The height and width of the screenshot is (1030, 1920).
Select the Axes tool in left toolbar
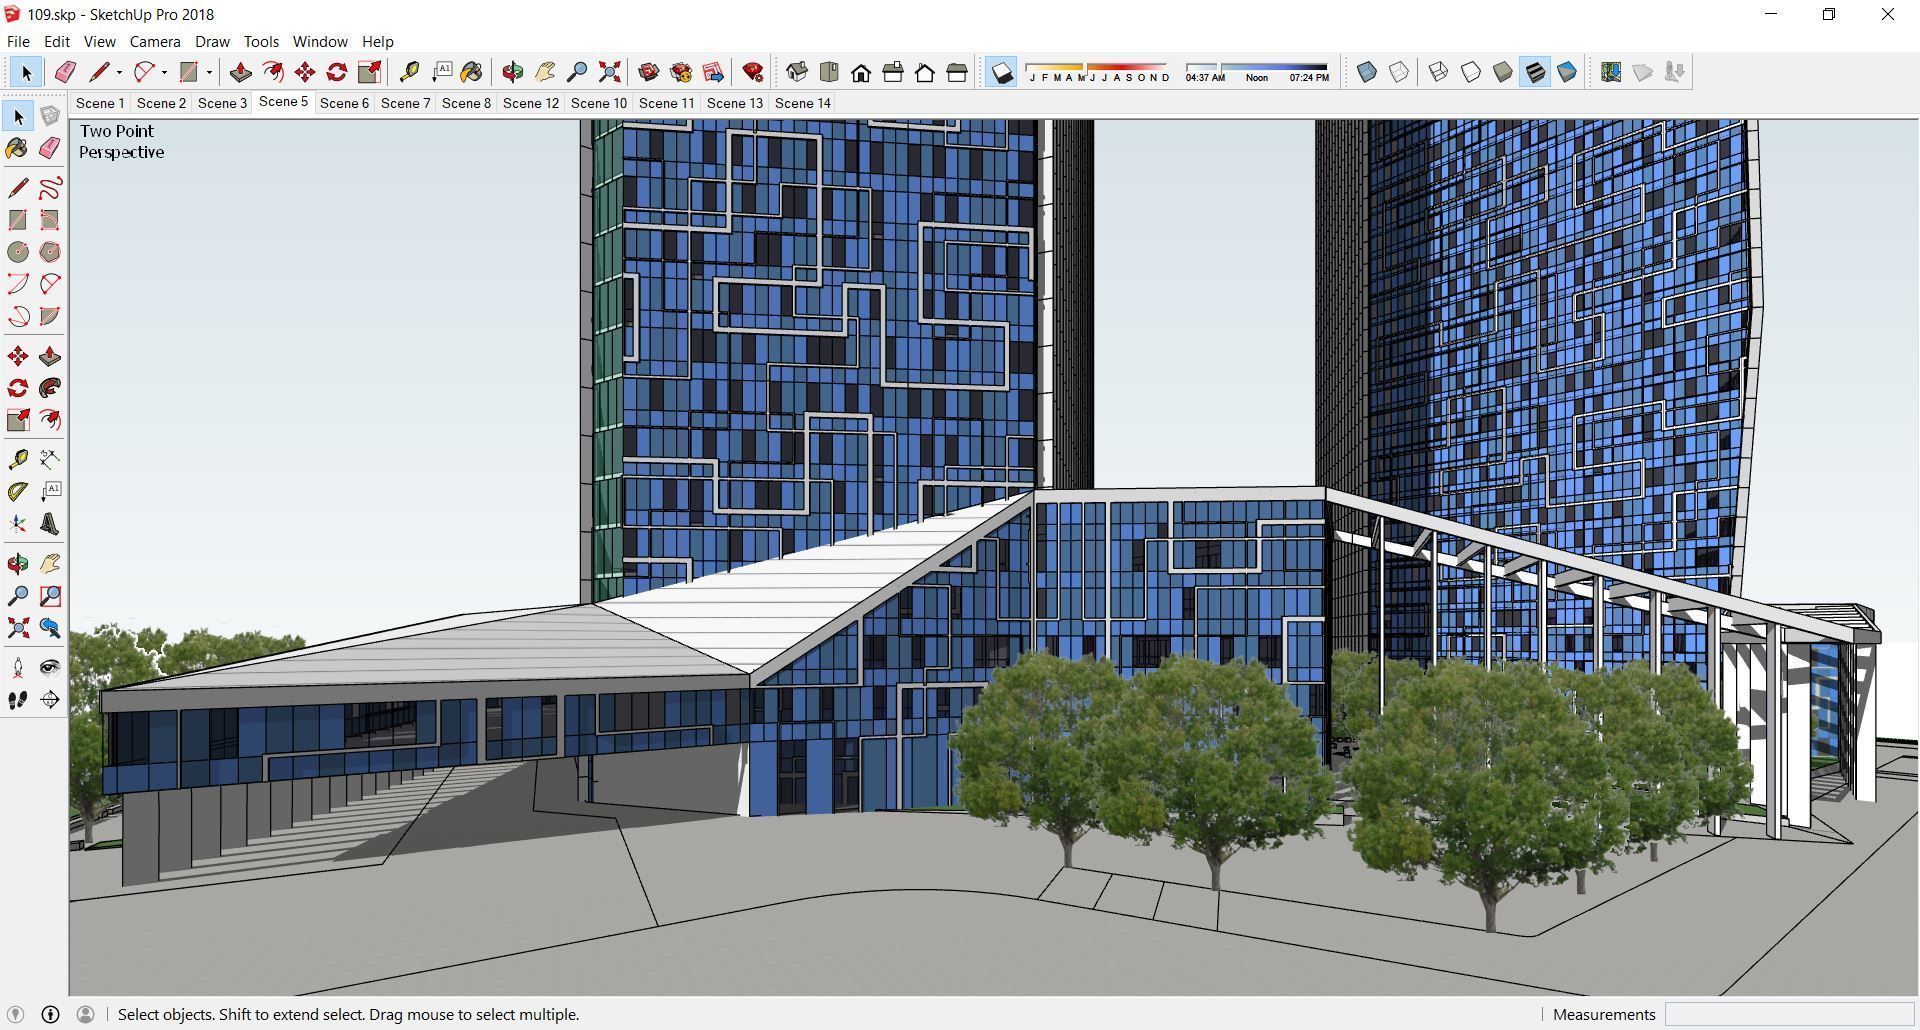coord(18,524)
